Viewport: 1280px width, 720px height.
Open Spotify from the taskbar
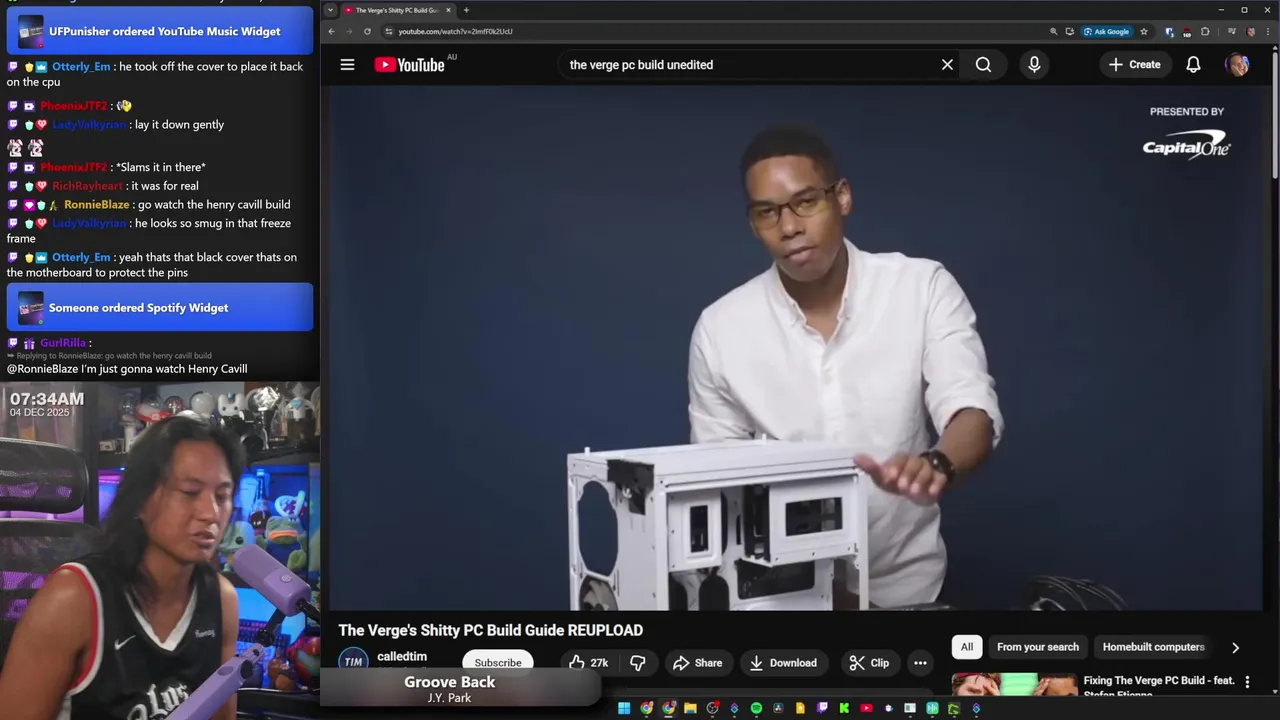[x=756, y=708]
